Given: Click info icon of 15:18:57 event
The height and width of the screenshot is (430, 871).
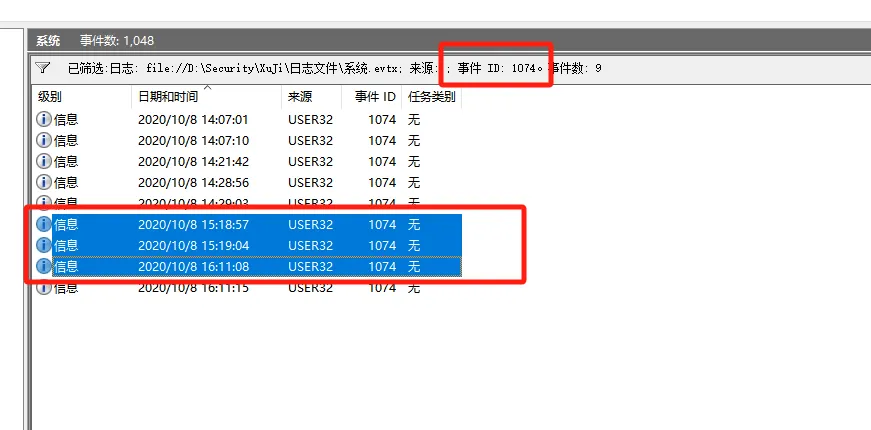Looking at the screenshot, I should [43, 224].
